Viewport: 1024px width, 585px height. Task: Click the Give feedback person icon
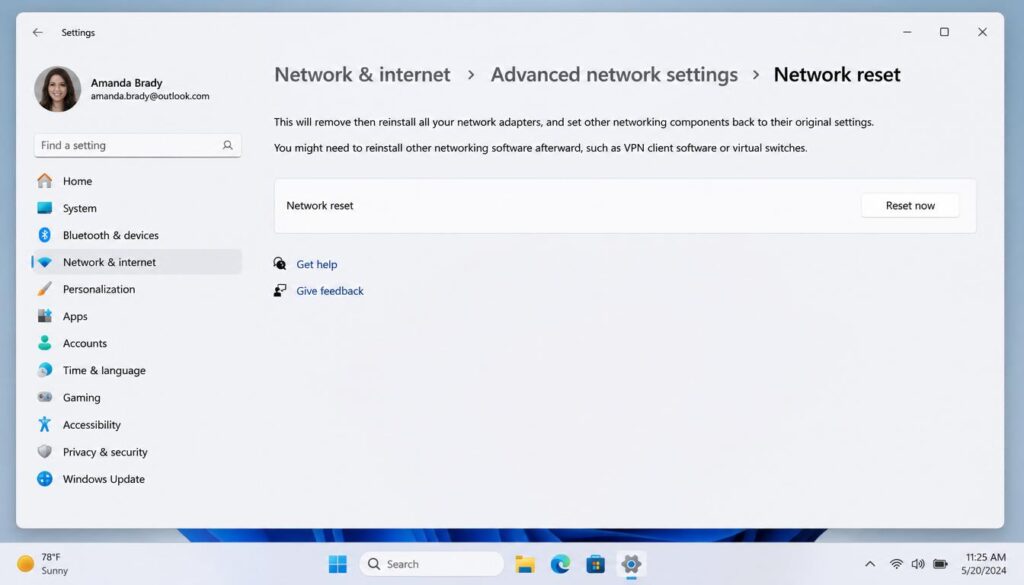280,290
